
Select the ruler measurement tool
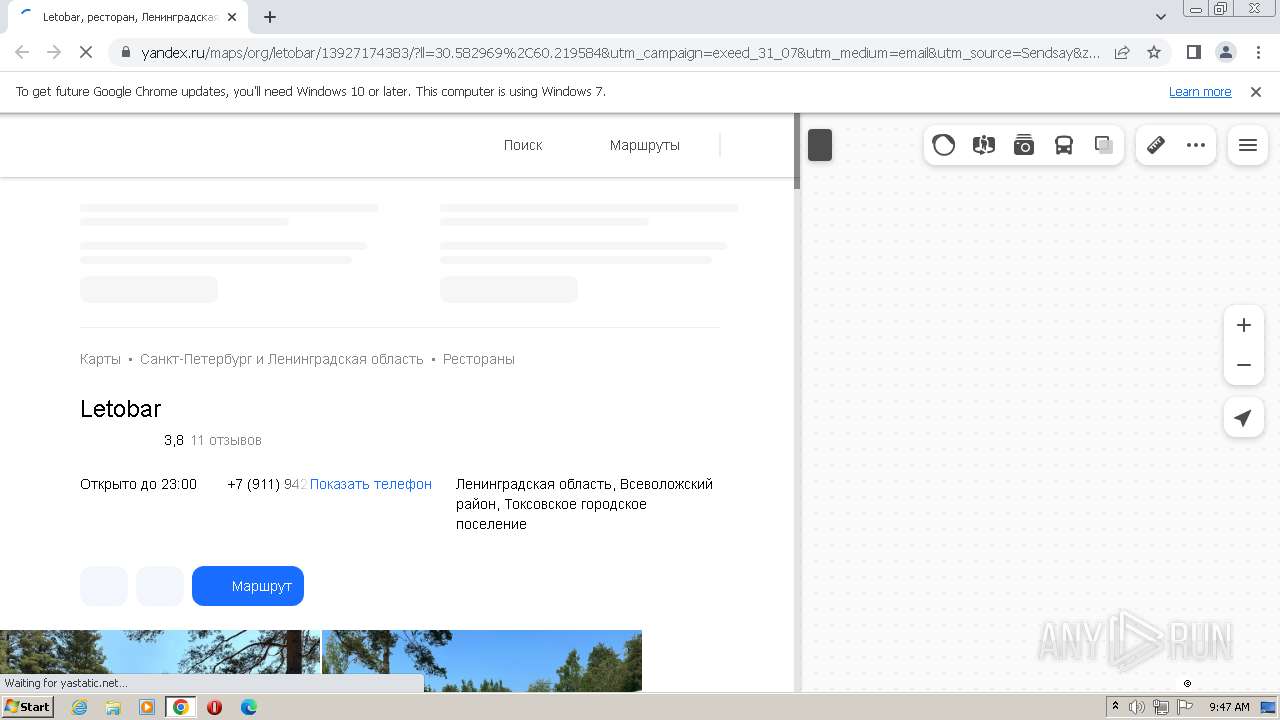[1156, 145]
